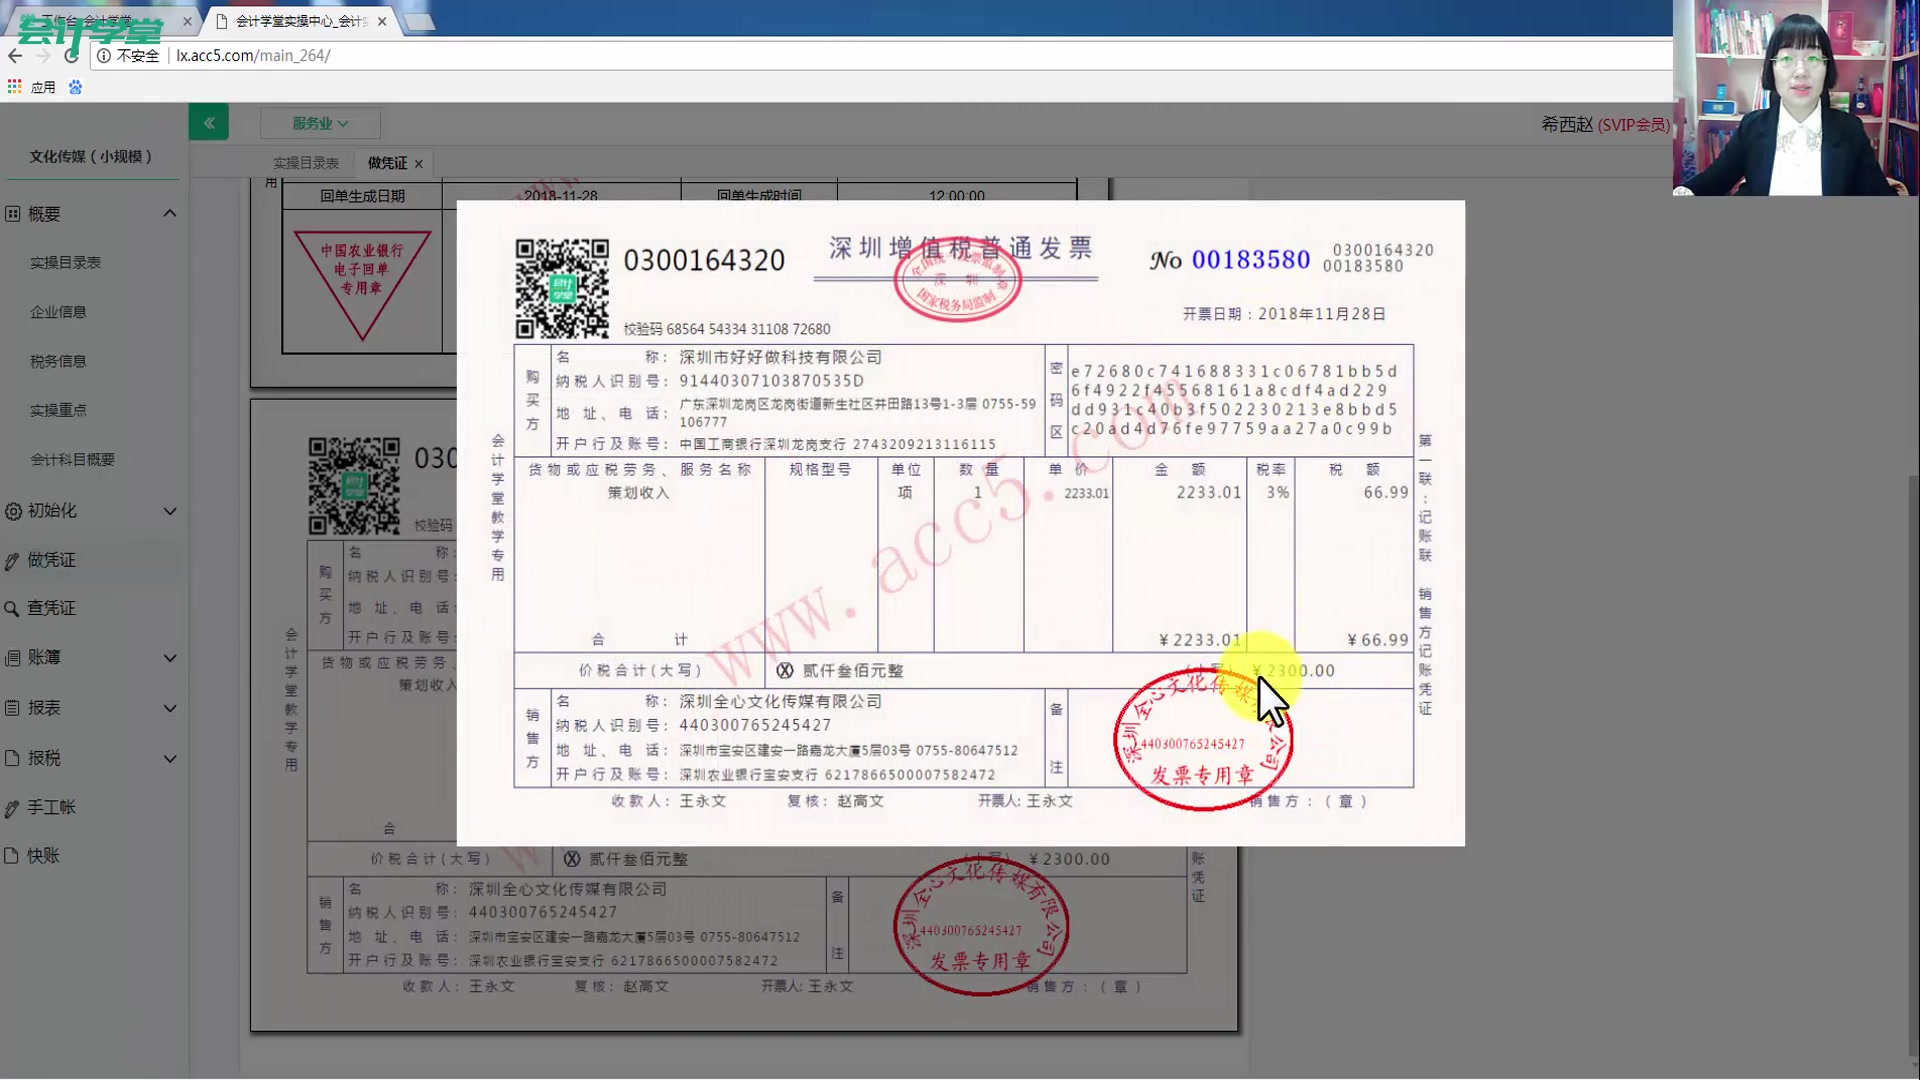Expand the 报税 section chevron
1920x1080 pixels.
170,758
